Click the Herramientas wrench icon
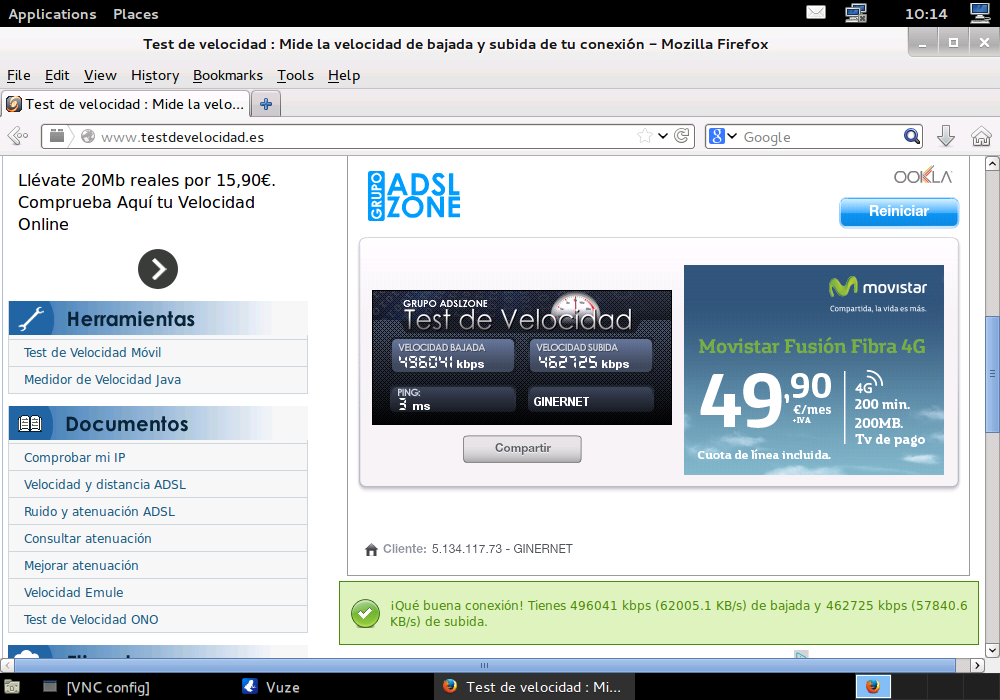Viewport: 1000px width, 700px height. pyautogui.click(x=31, y=318)
